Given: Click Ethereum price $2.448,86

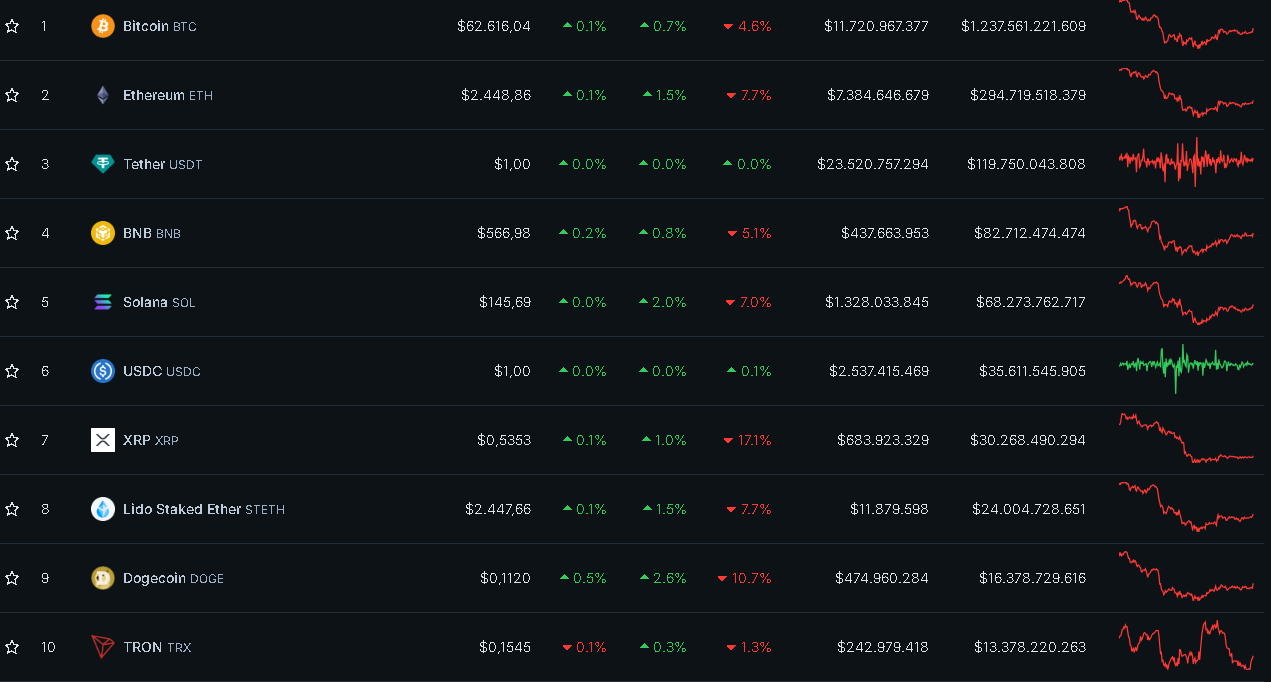Looking at the screenshot, I should [496, 95].
